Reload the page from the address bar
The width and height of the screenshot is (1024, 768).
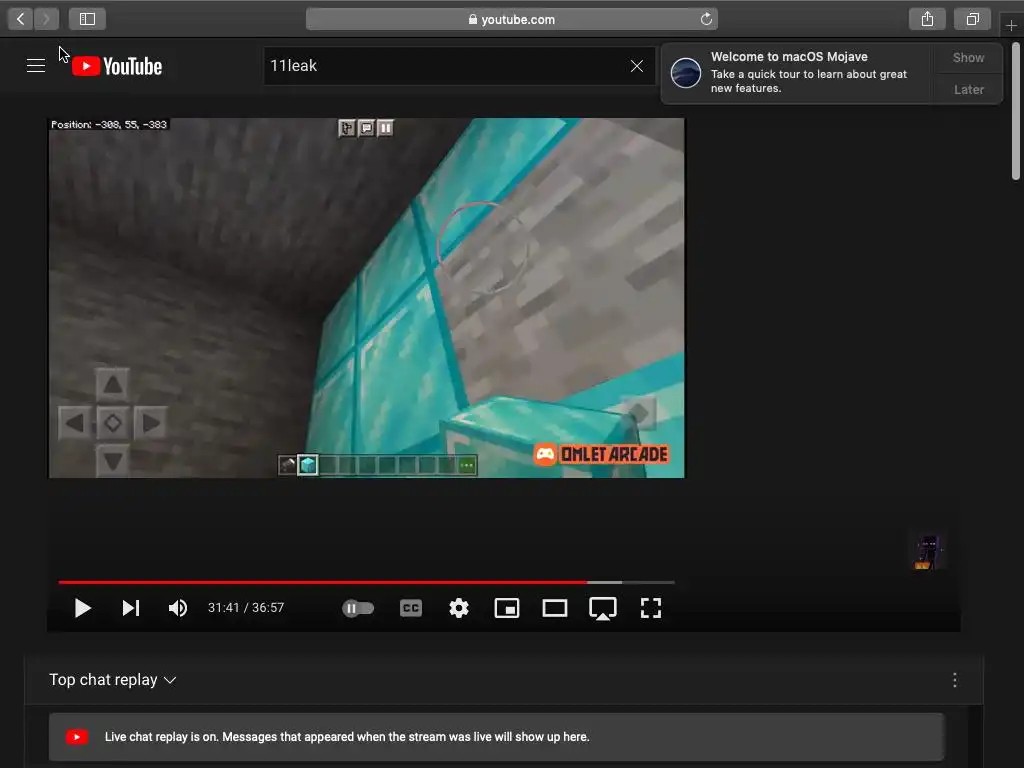706,19
